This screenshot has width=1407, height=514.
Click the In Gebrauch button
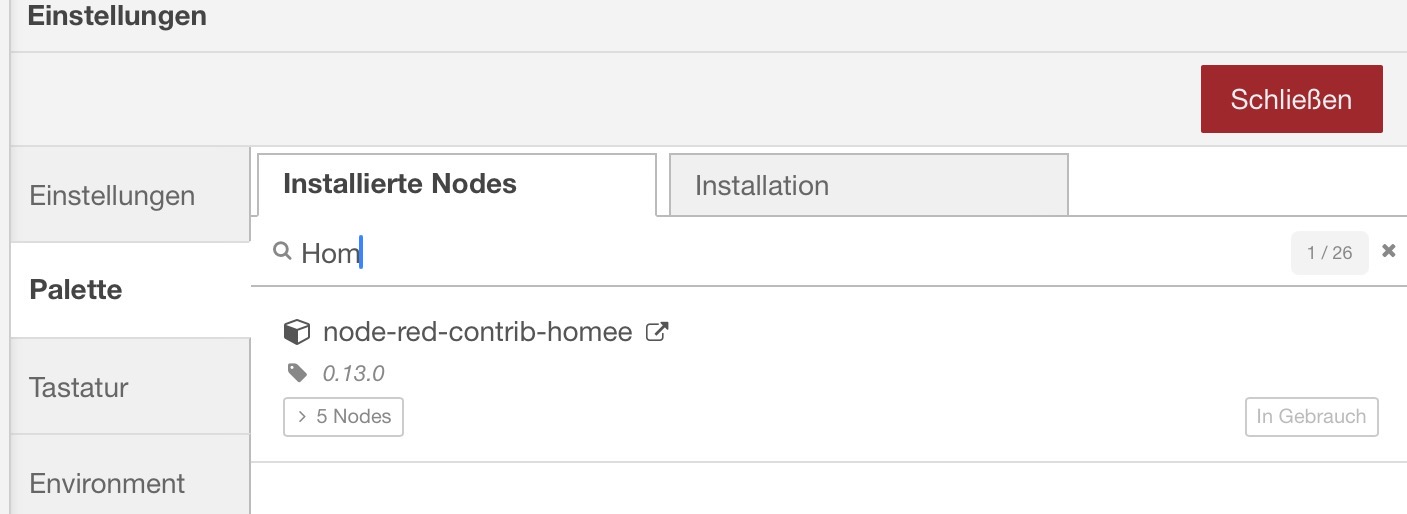coord(1311,417)
